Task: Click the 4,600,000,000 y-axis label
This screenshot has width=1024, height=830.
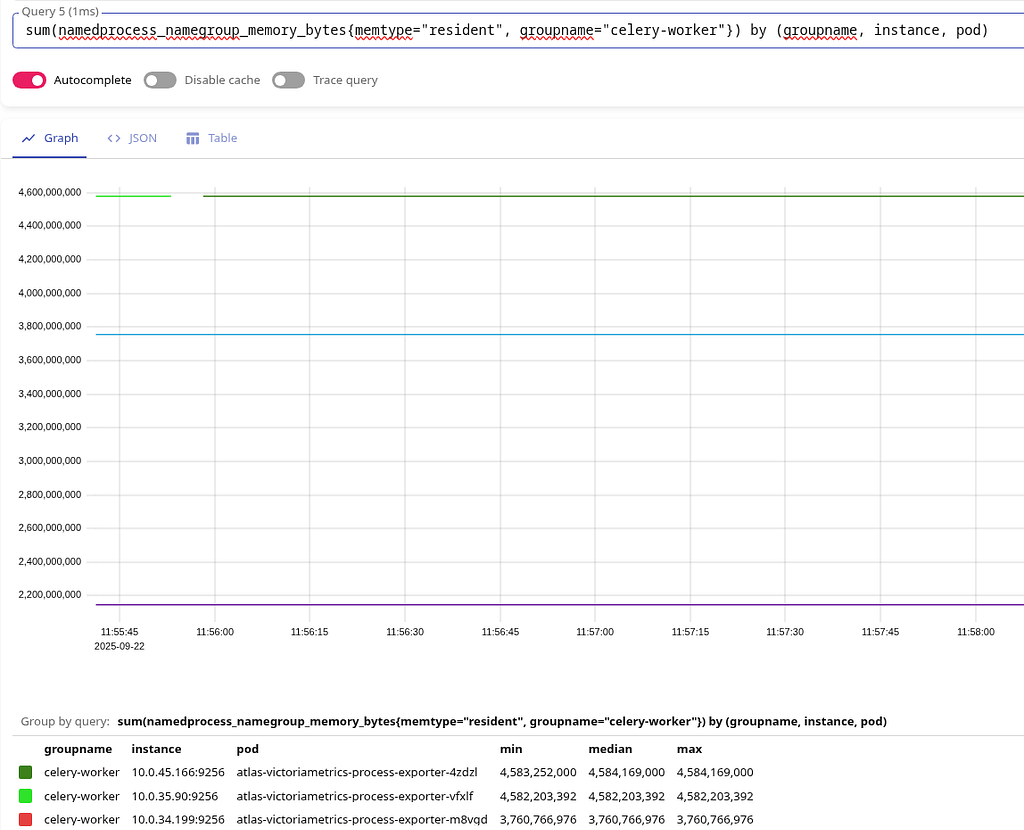Action: pyautogui.click(x=50, y=193)
